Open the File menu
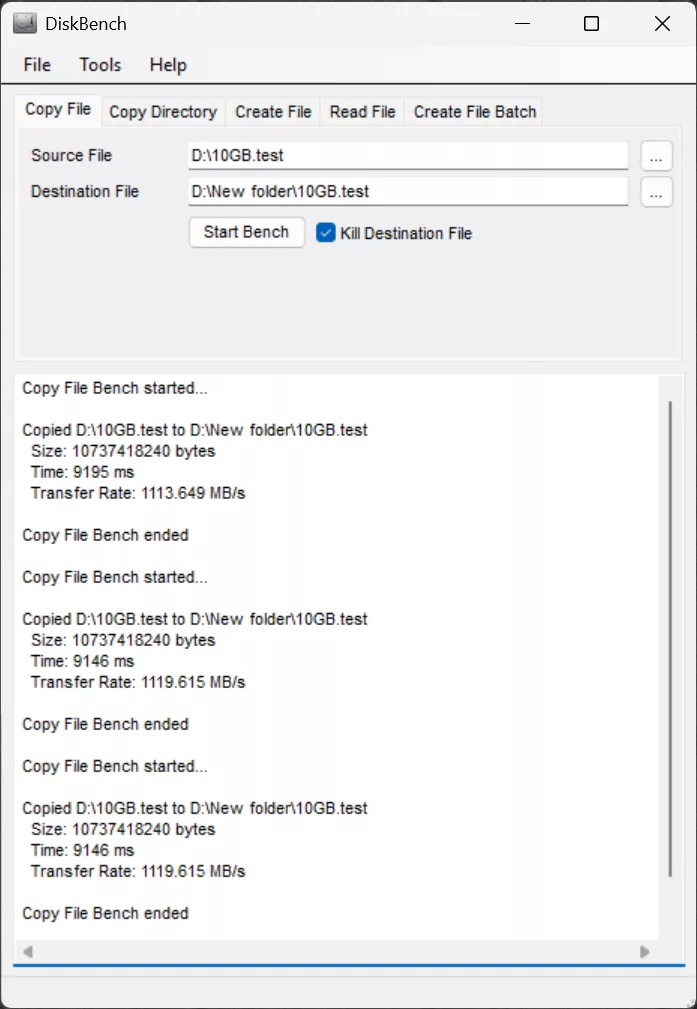The height and width of the screenshot is (1009, 697). click(37, 65)
